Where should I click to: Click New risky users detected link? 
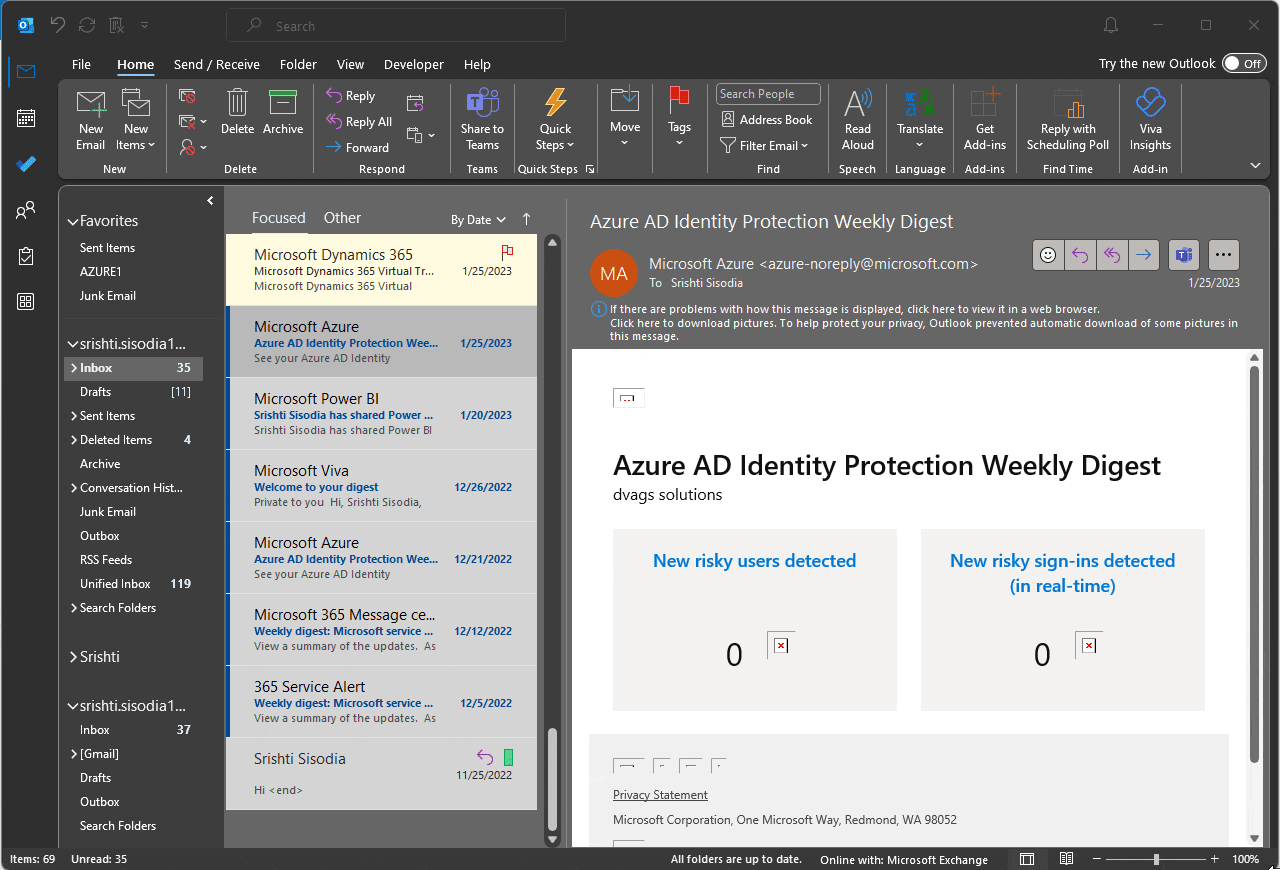click(x=754, y=561)
